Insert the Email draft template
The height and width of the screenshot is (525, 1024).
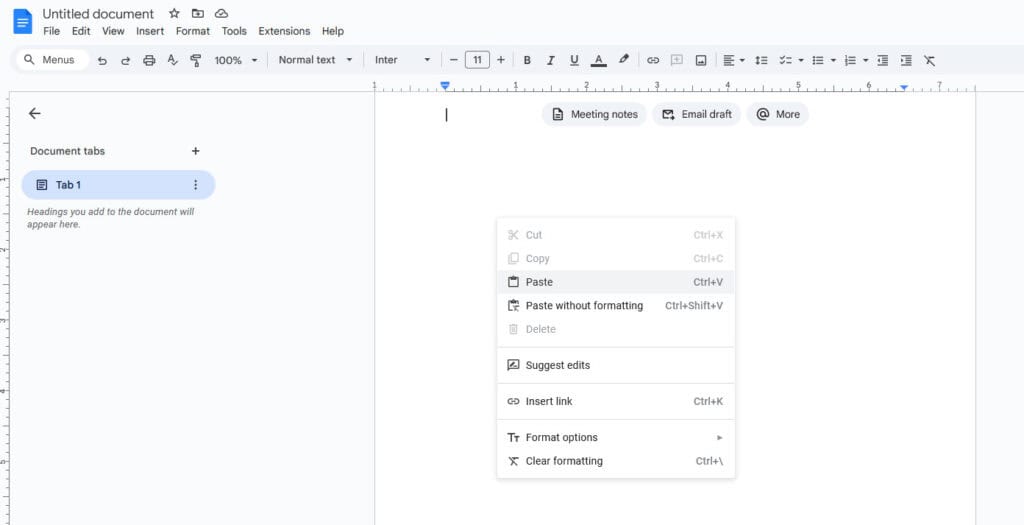tap(696, 114)
